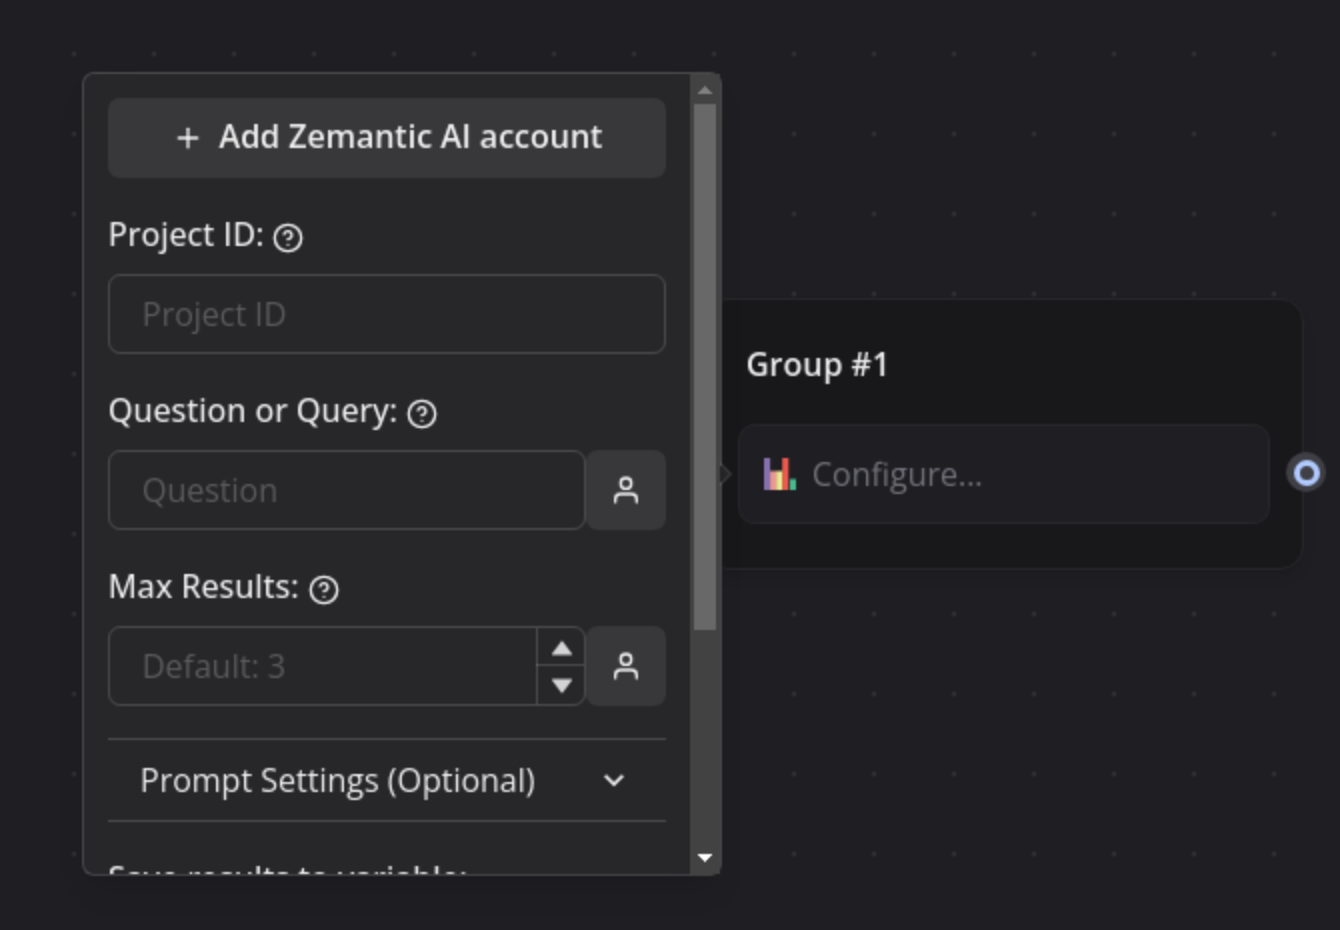Click into the Question input field
The width and height of the screenshot is (1340, 930).
click(346, 490)
